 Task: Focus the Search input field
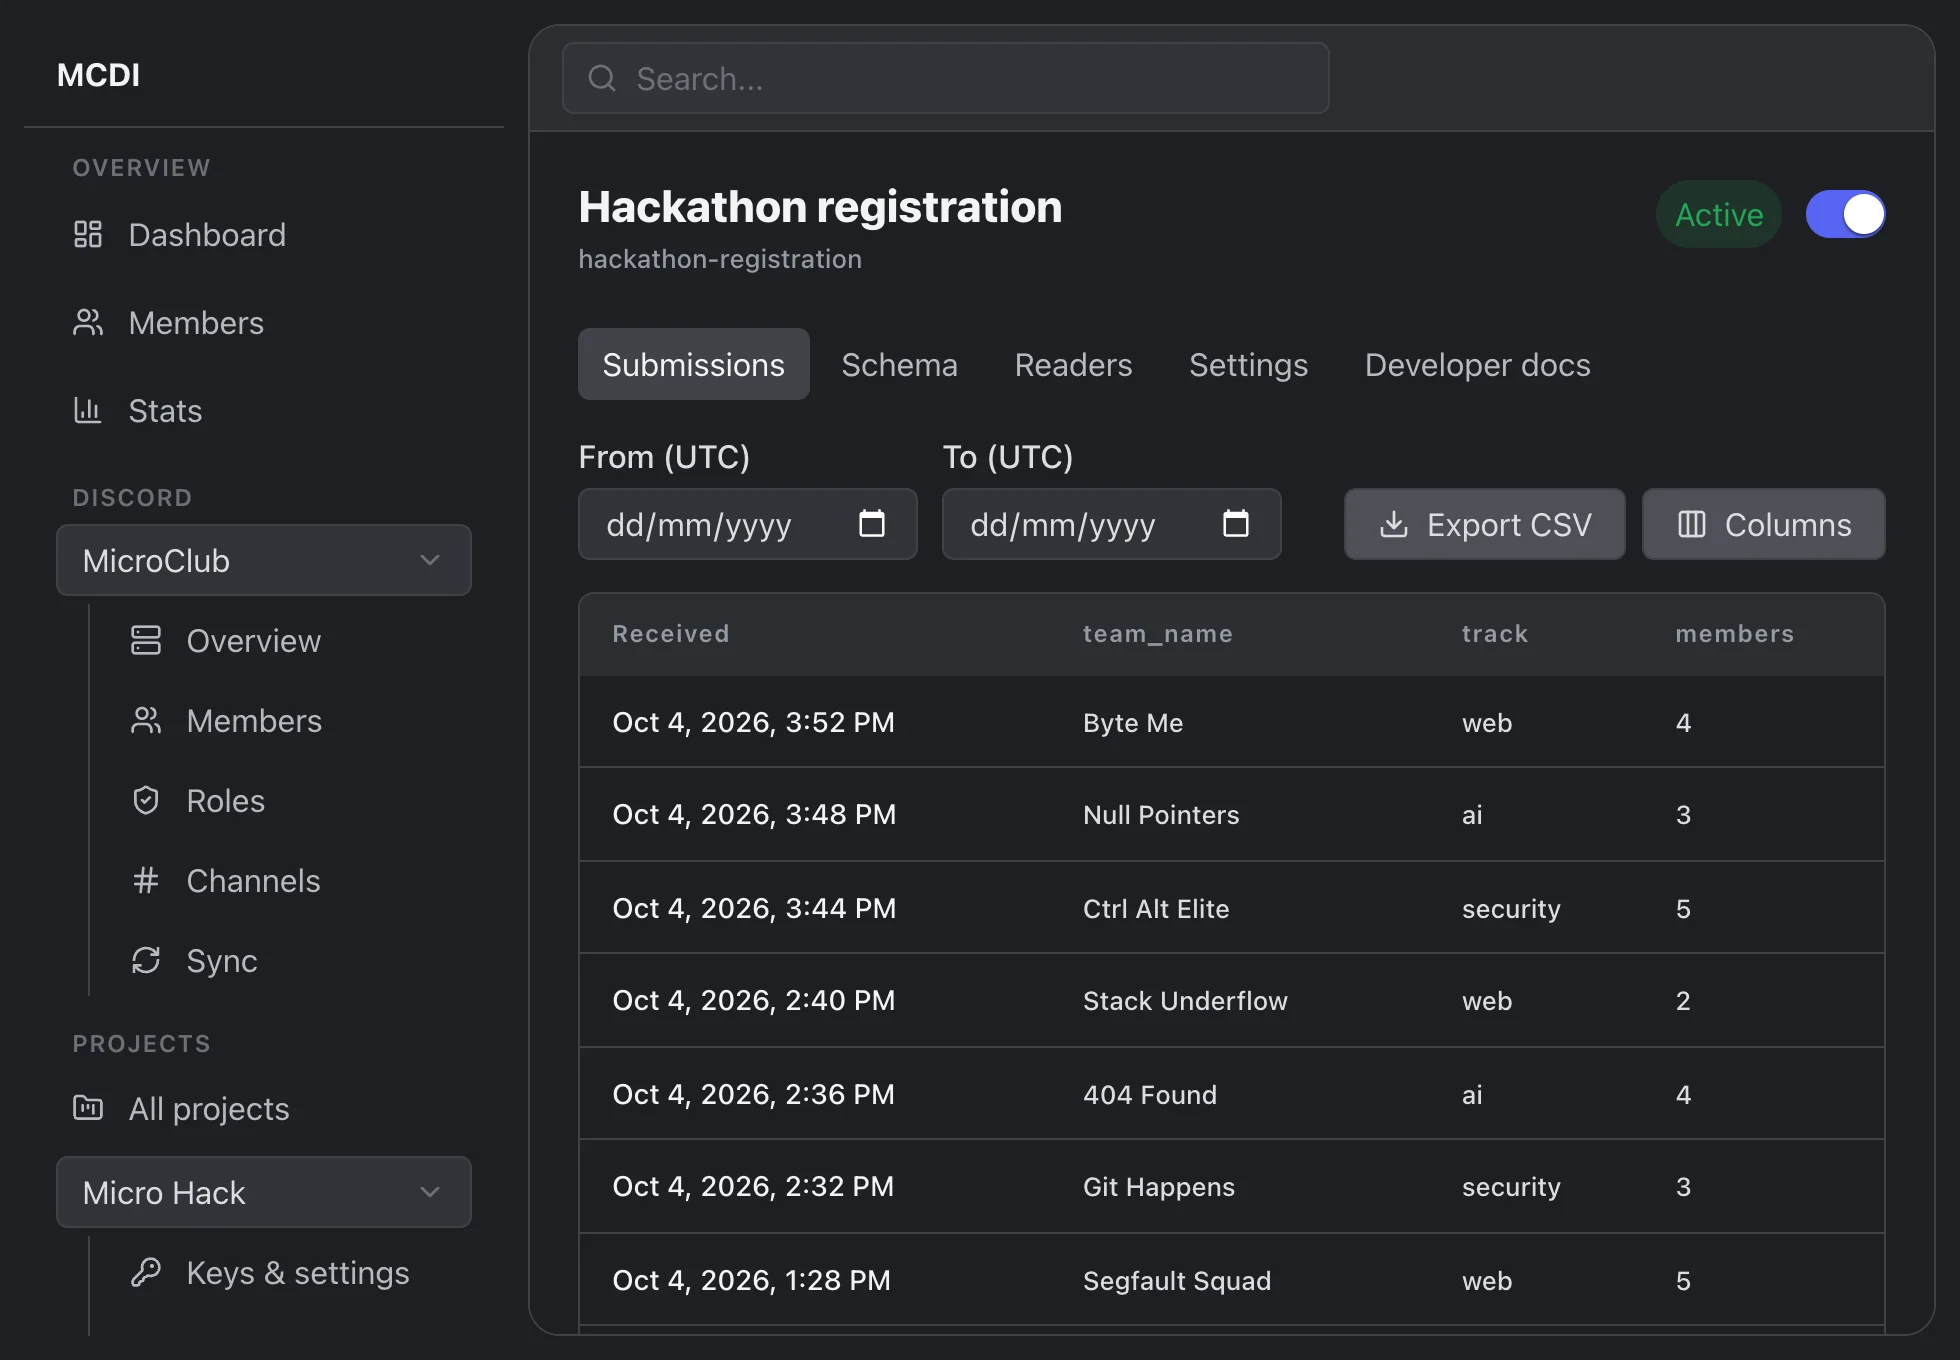tap(946, 78)
